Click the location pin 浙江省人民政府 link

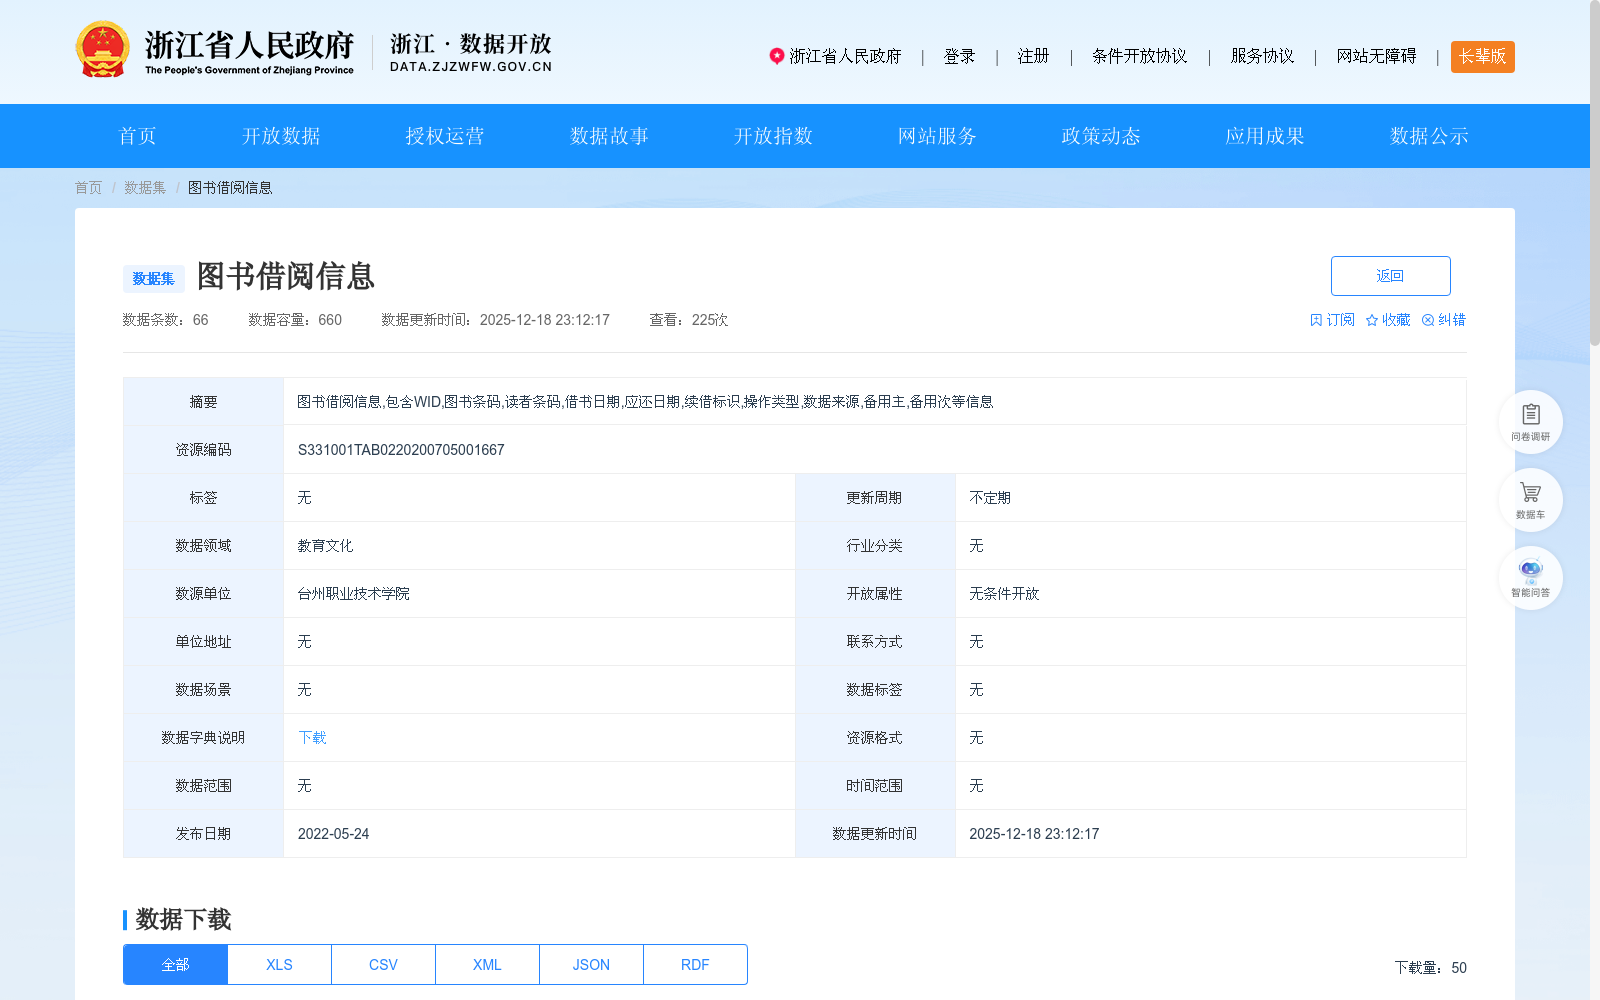point(835,56)
